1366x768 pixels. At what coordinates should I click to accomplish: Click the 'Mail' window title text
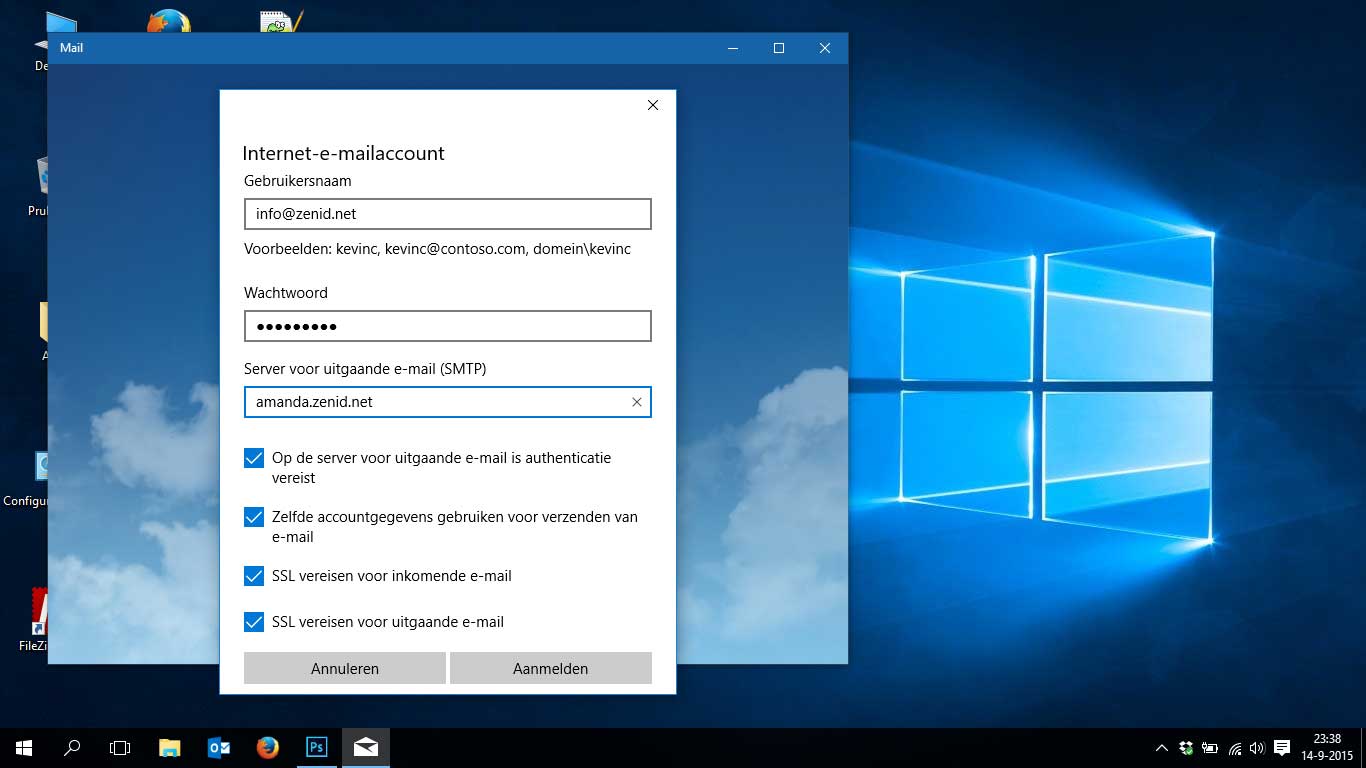(x=71, y=48)
